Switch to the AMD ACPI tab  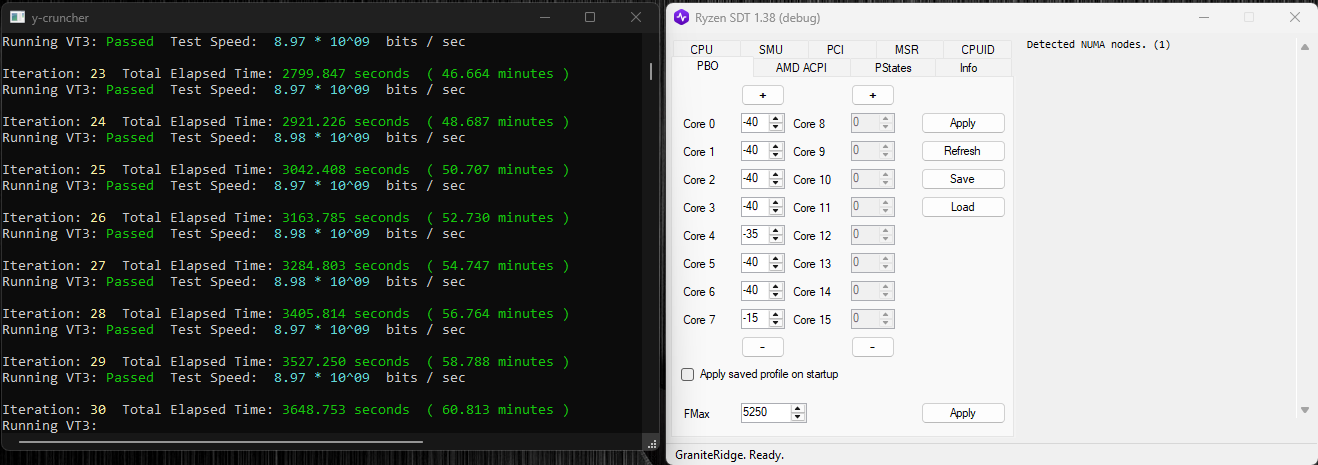click(800, 68)
